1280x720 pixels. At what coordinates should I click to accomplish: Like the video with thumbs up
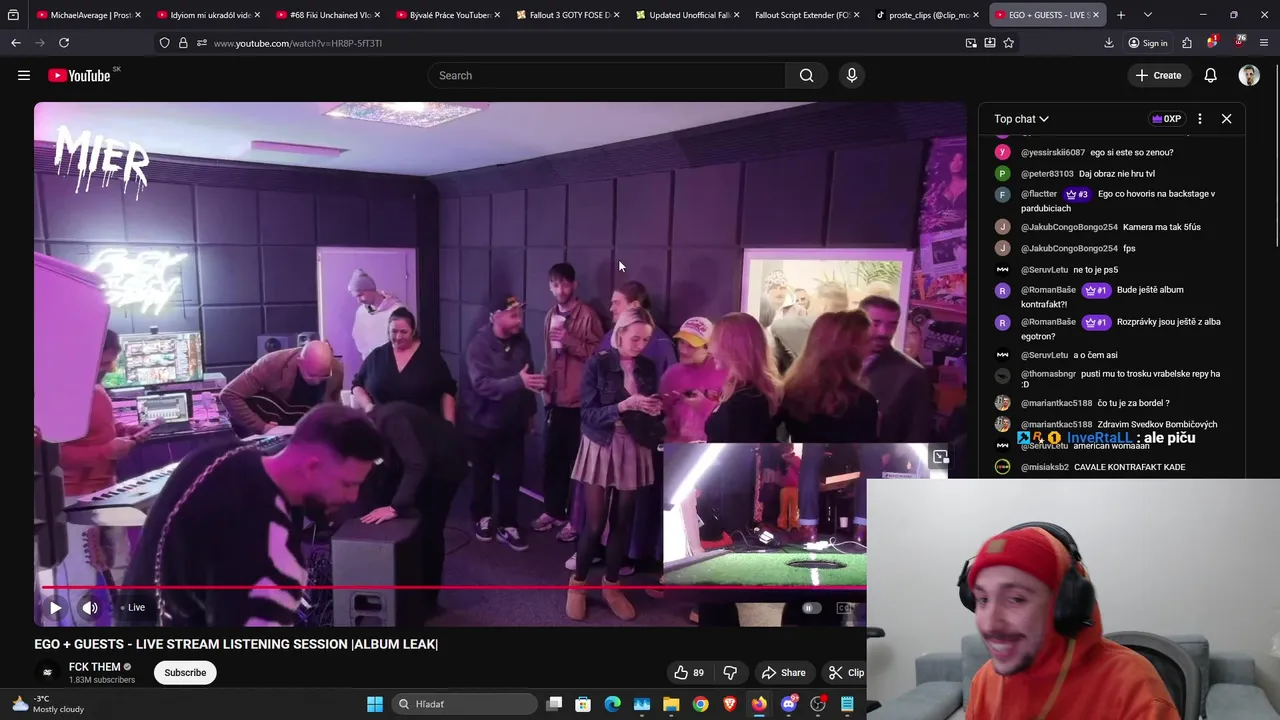[688, 673]
